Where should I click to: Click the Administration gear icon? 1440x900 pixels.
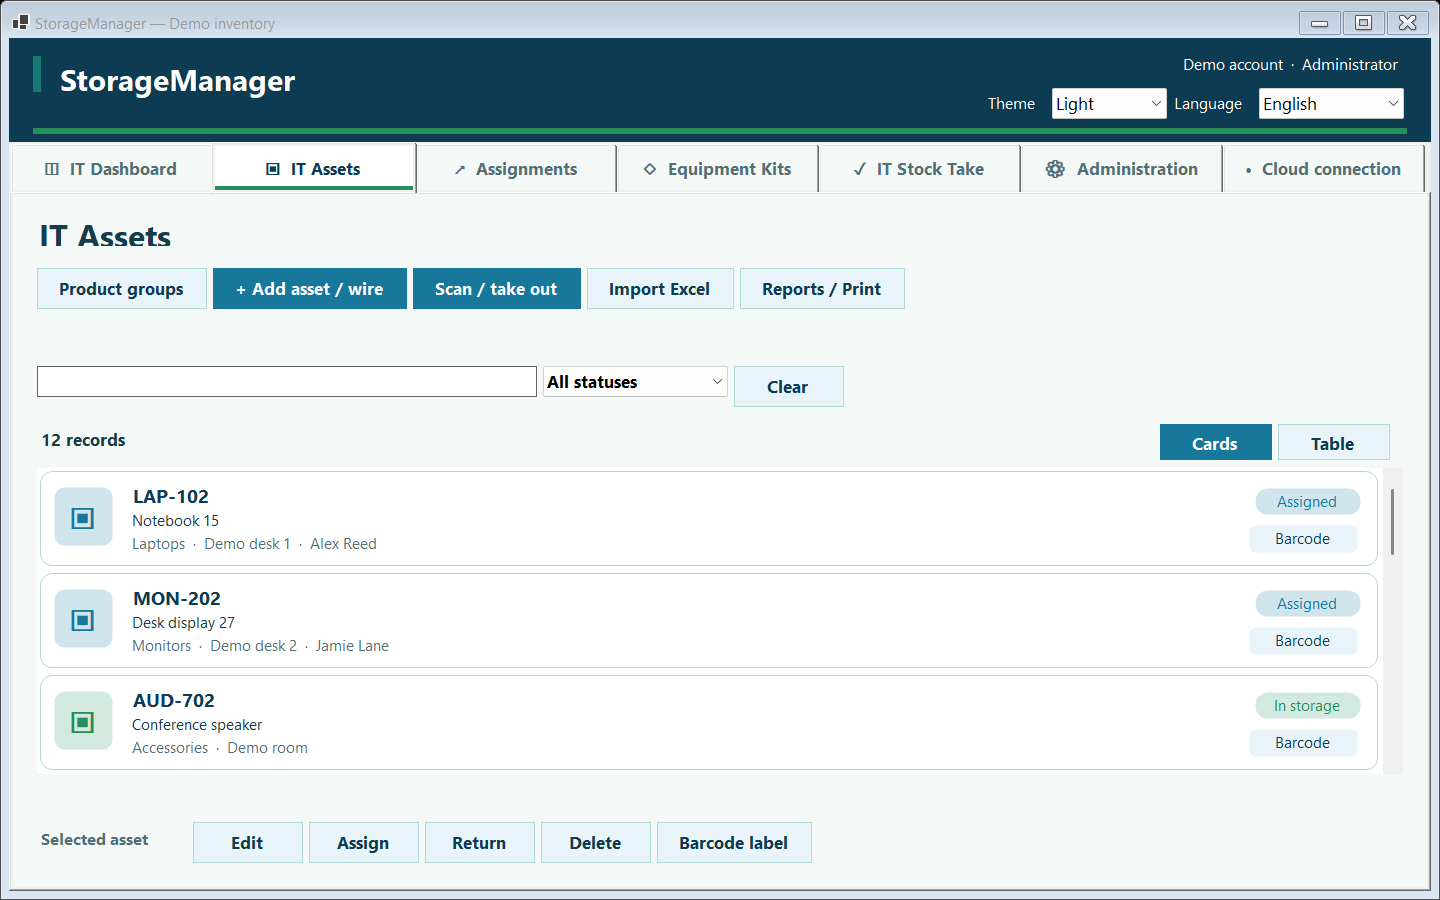tap(1055, 169)
